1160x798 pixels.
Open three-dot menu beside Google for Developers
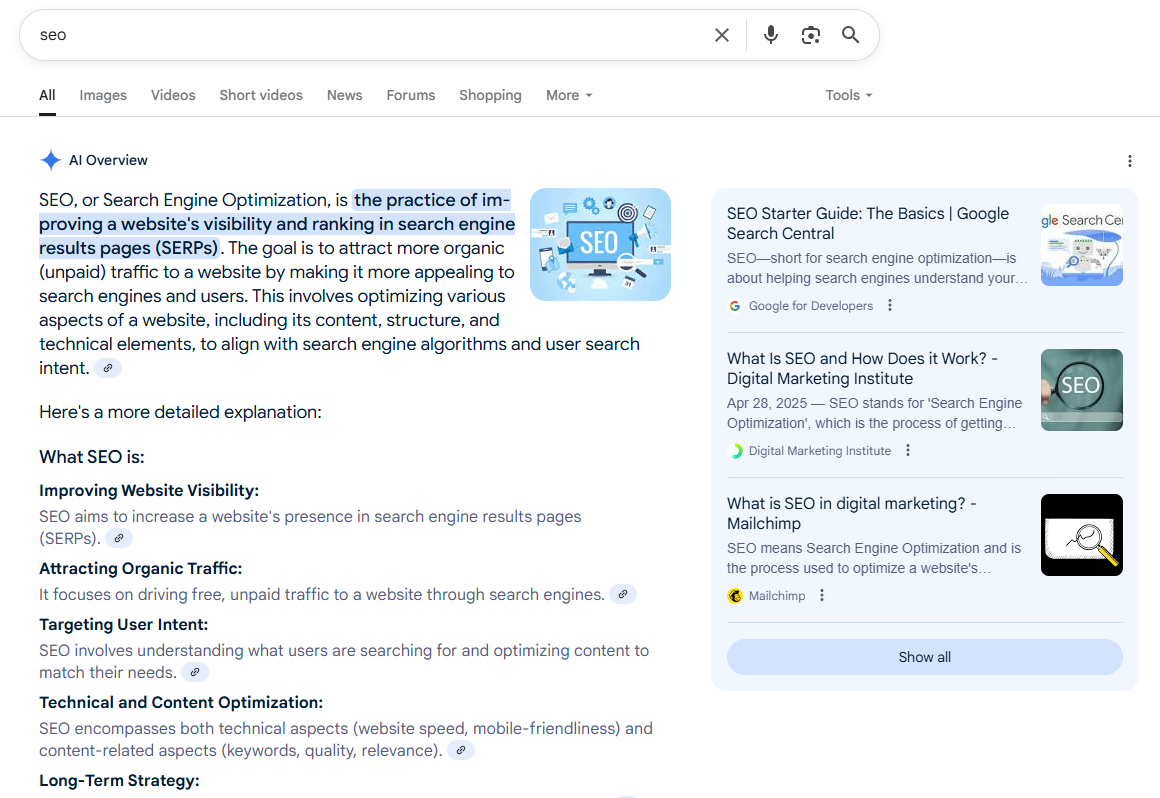click(890, 305)
